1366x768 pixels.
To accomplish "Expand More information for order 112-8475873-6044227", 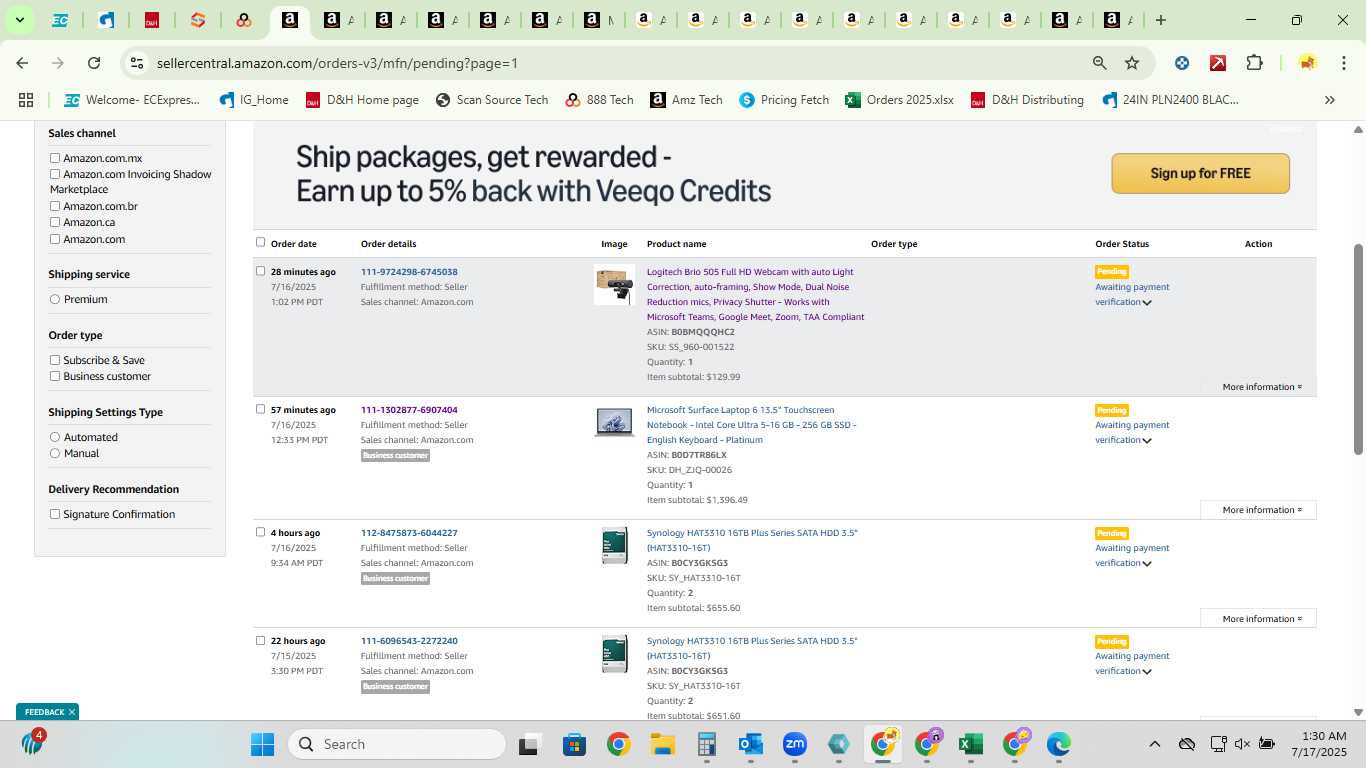I will [1259, 619].
